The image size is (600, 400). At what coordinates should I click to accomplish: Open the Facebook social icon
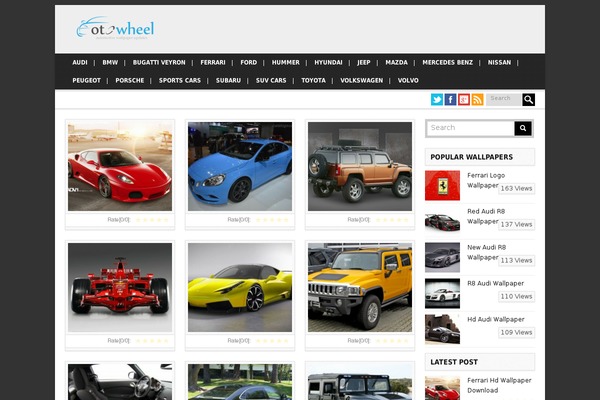(450, 100)
